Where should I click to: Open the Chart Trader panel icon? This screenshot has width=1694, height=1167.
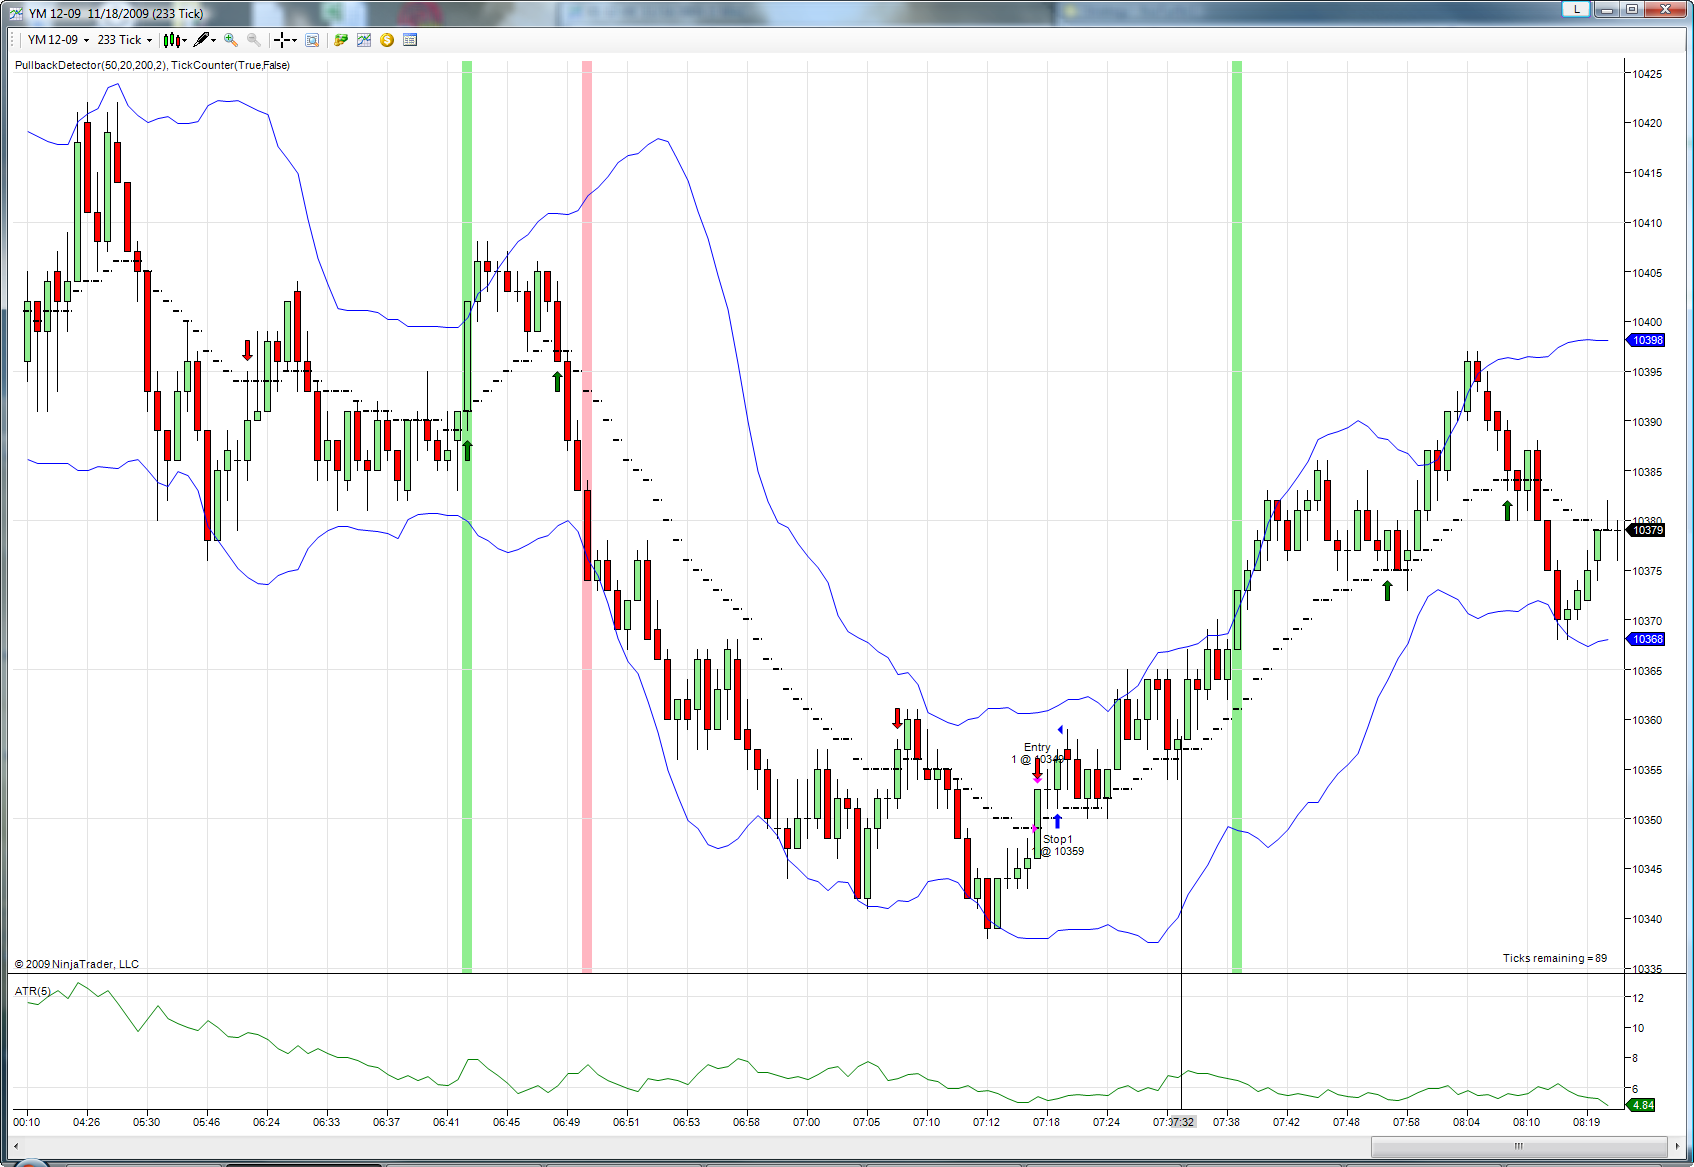coord(341,40)
